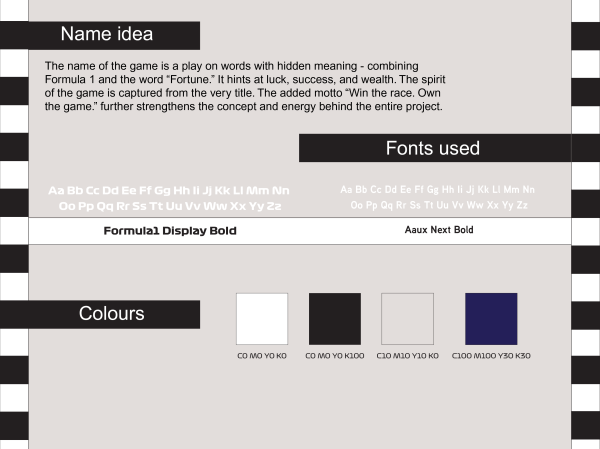Viewport: 600px width, 449px height.
Task: Pick the light grey colour swatch
Action: 408,318
